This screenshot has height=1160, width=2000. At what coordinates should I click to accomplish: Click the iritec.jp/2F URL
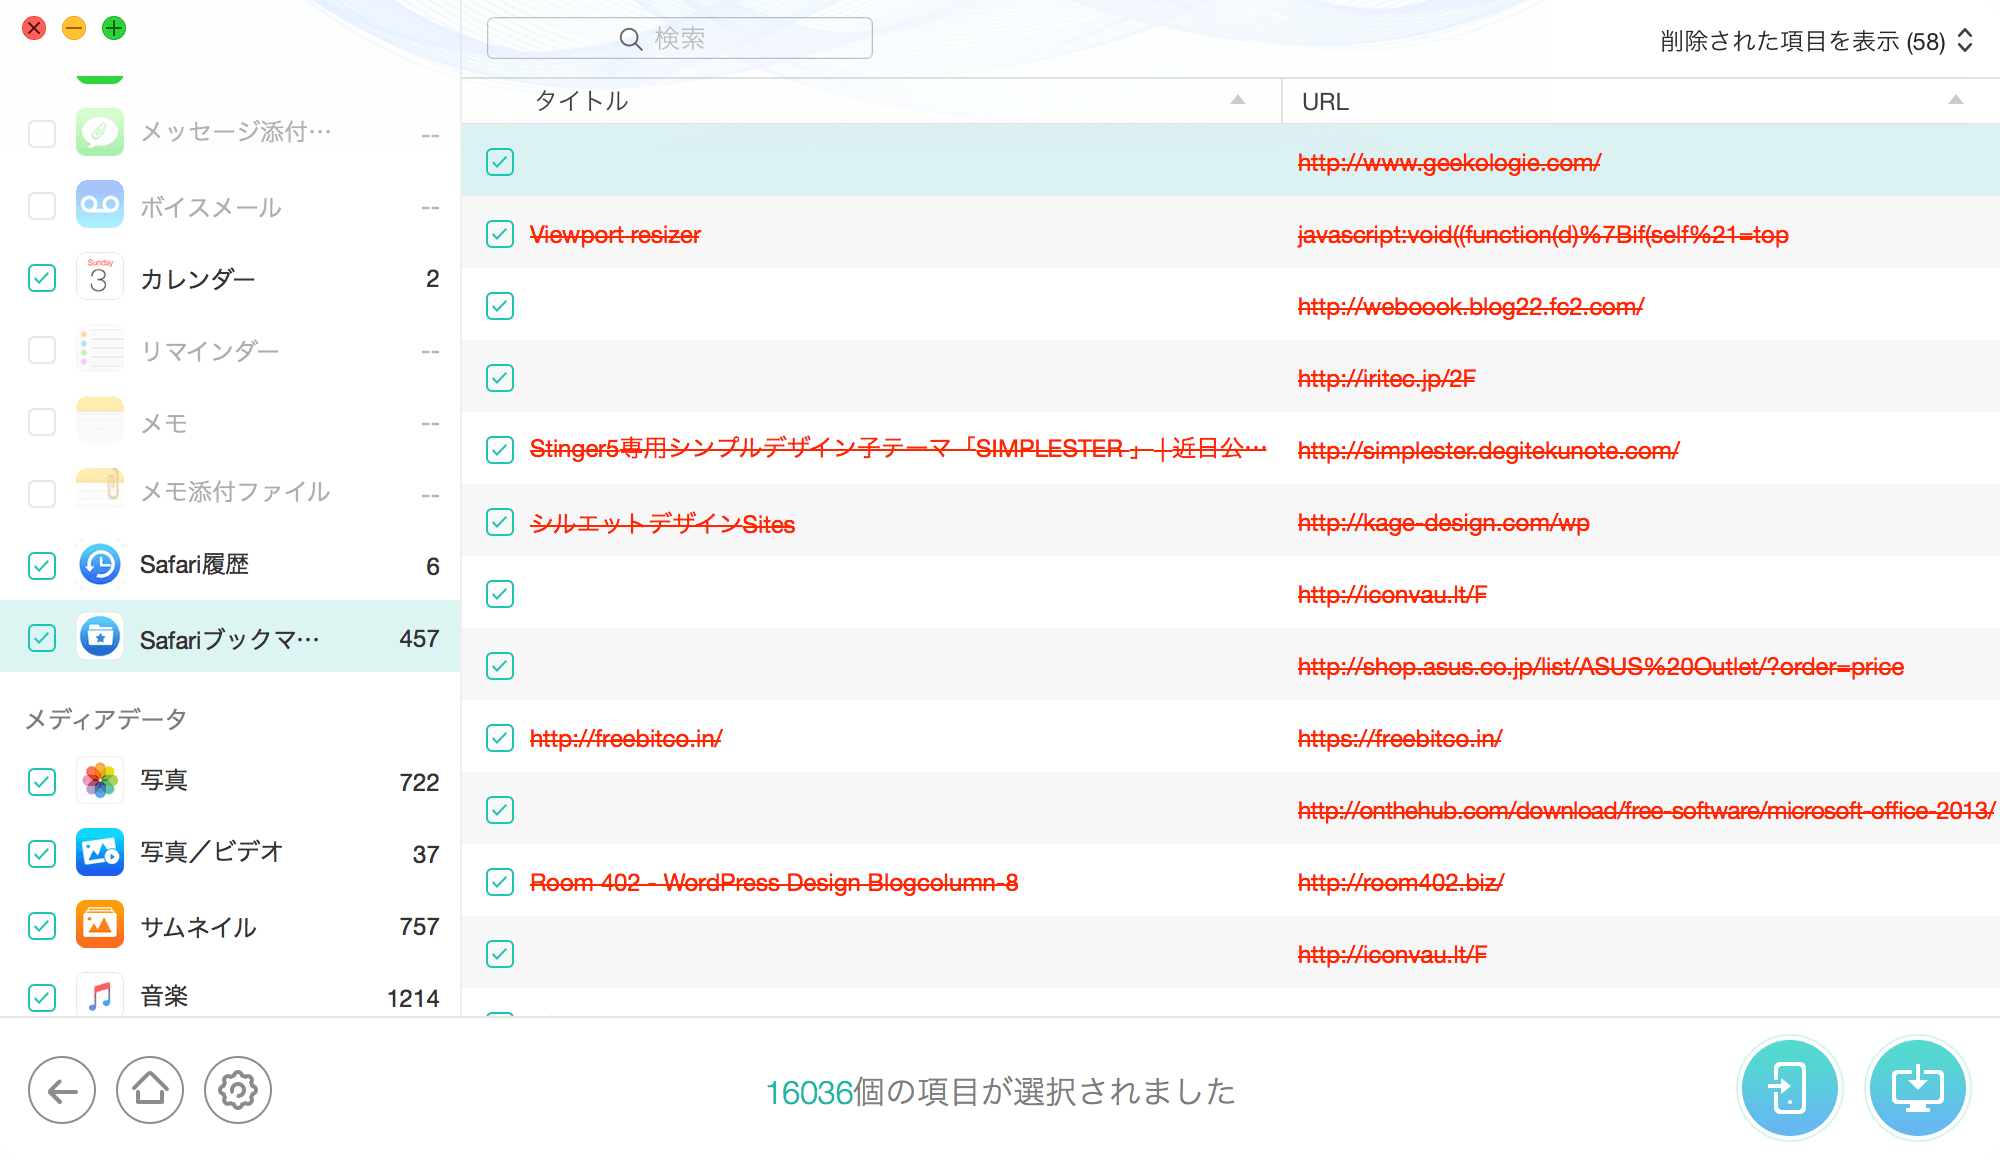click(1386, 379)
